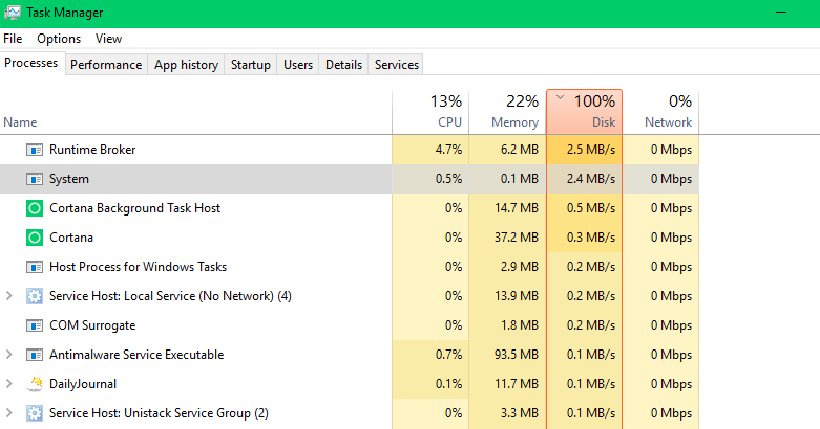Select the System process row
Screen dimensions: 820x429
pos(349,179)
